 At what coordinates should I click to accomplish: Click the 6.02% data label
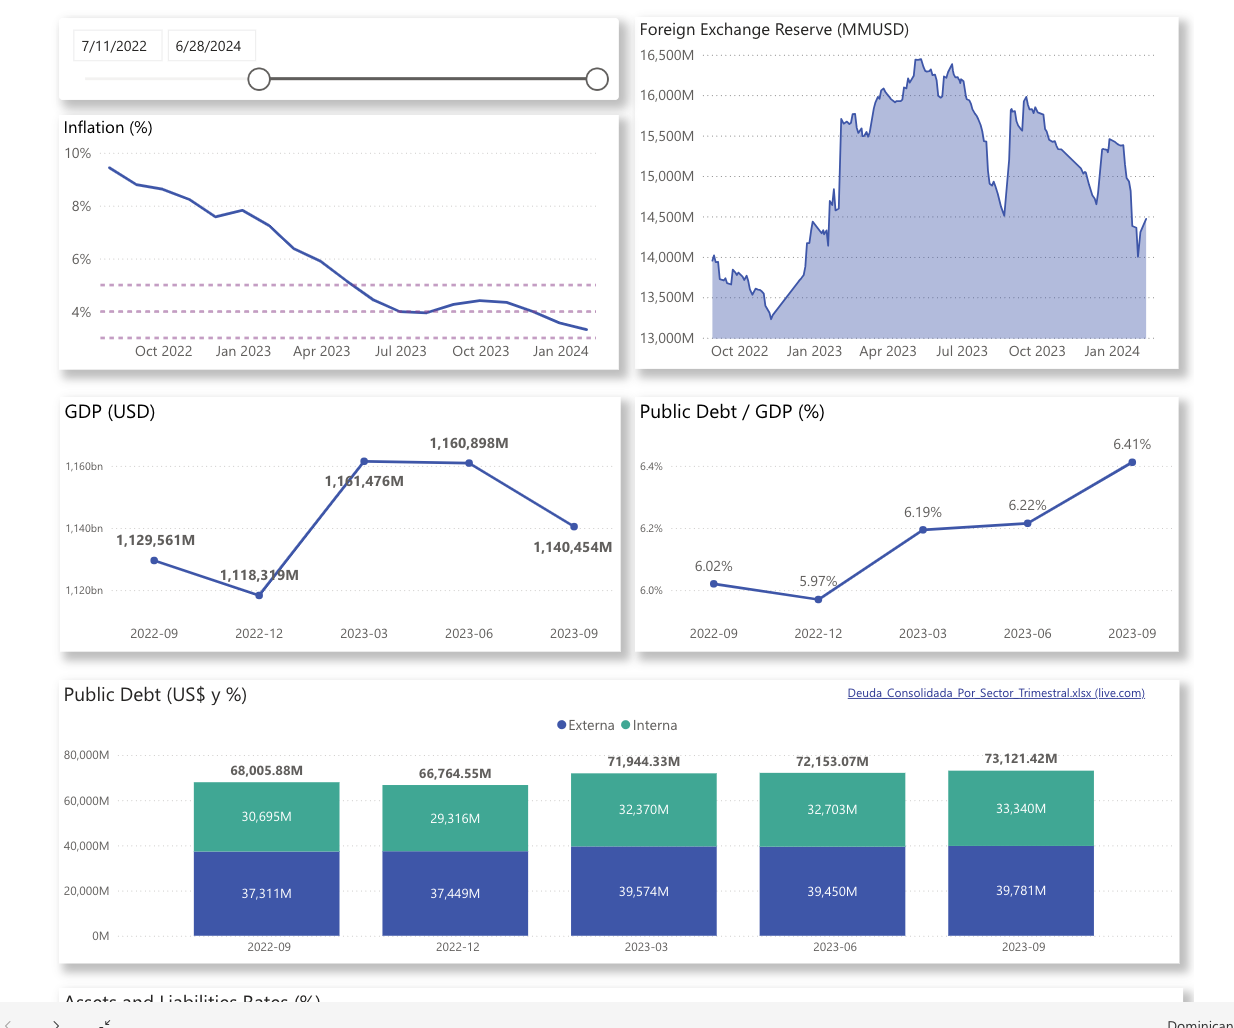714,566
